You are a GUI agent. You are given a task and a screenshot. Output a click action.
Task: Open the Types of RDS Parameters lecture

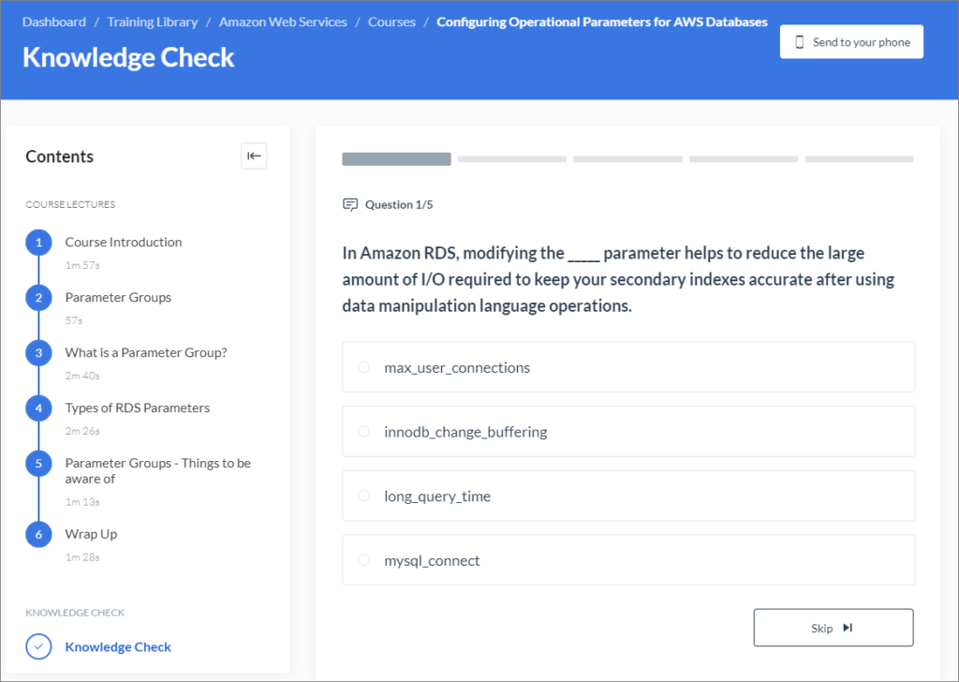pyautogui.click(x=138, y=408)
